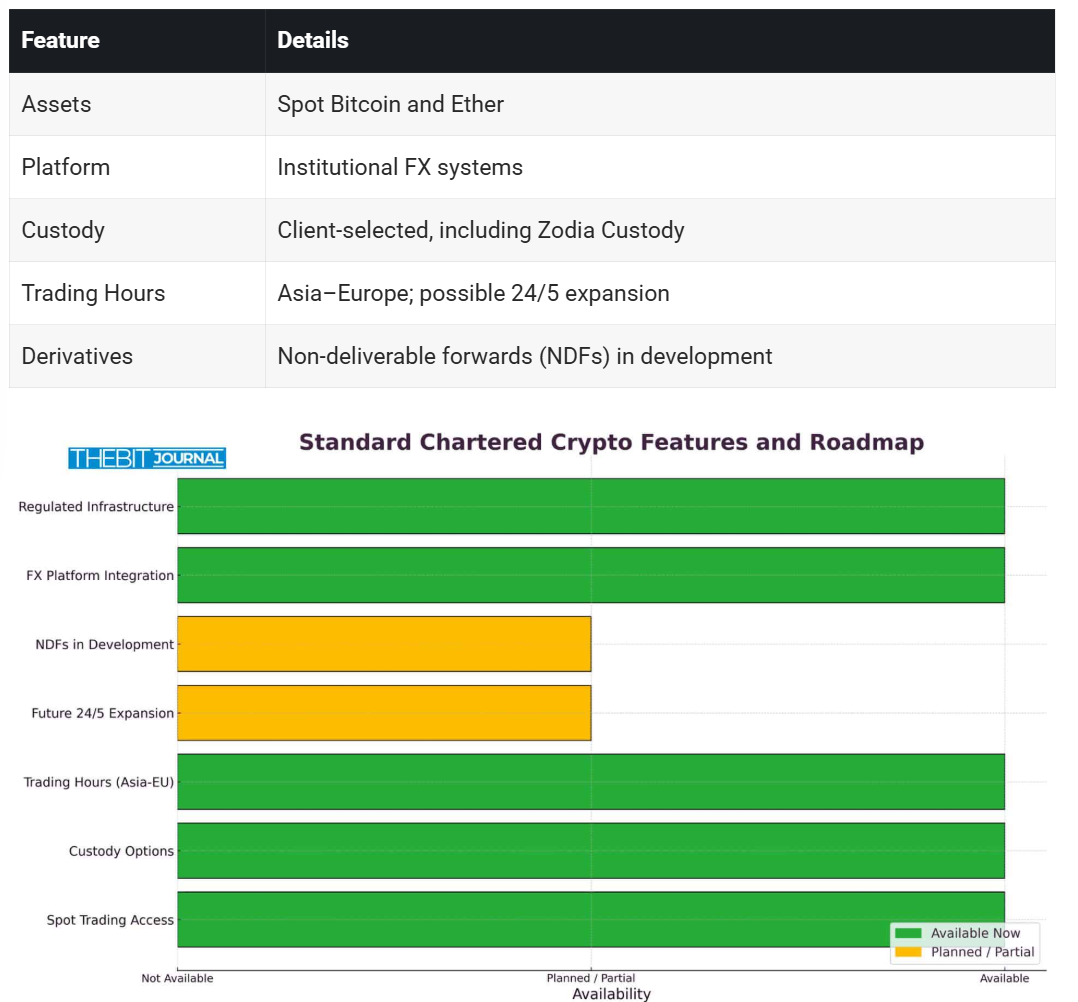Click 'Trading Hours (Asia-EU)' axis label
1078x1002 pixels.
99,782
